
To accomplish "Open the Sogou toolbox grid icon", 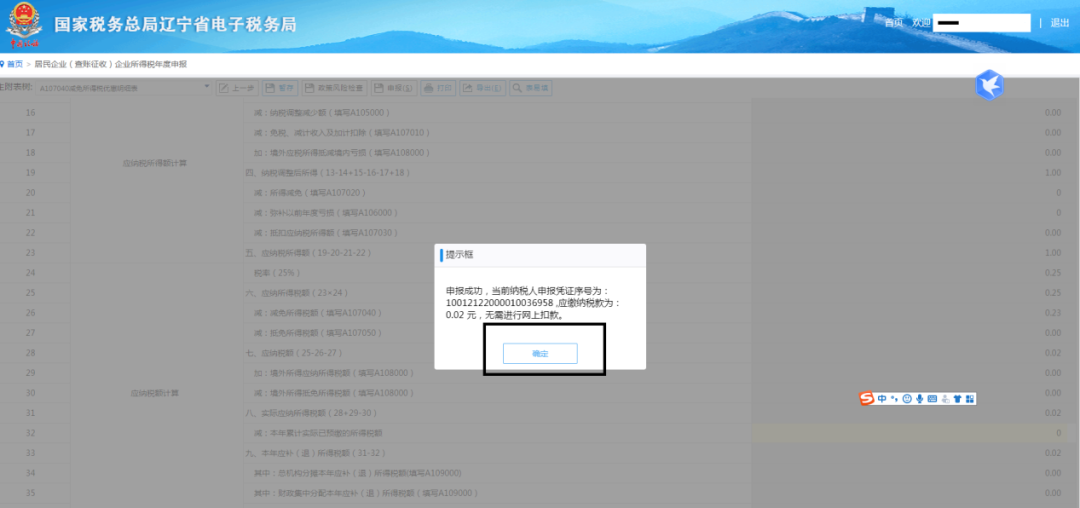I will (968, 399).
